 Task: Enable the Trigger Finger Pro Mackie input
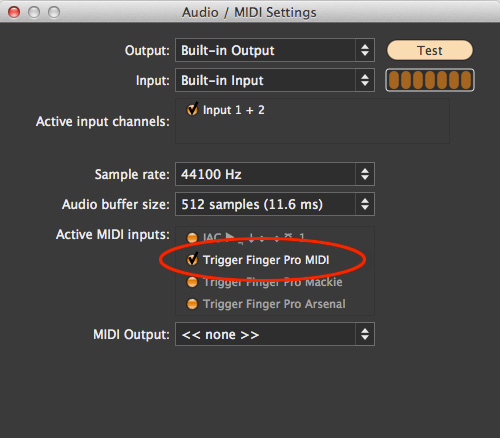[192, 282]
